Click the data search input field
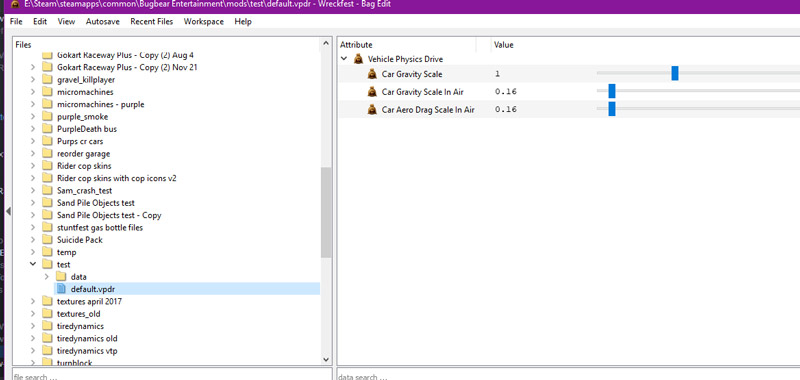 (568, 375)
